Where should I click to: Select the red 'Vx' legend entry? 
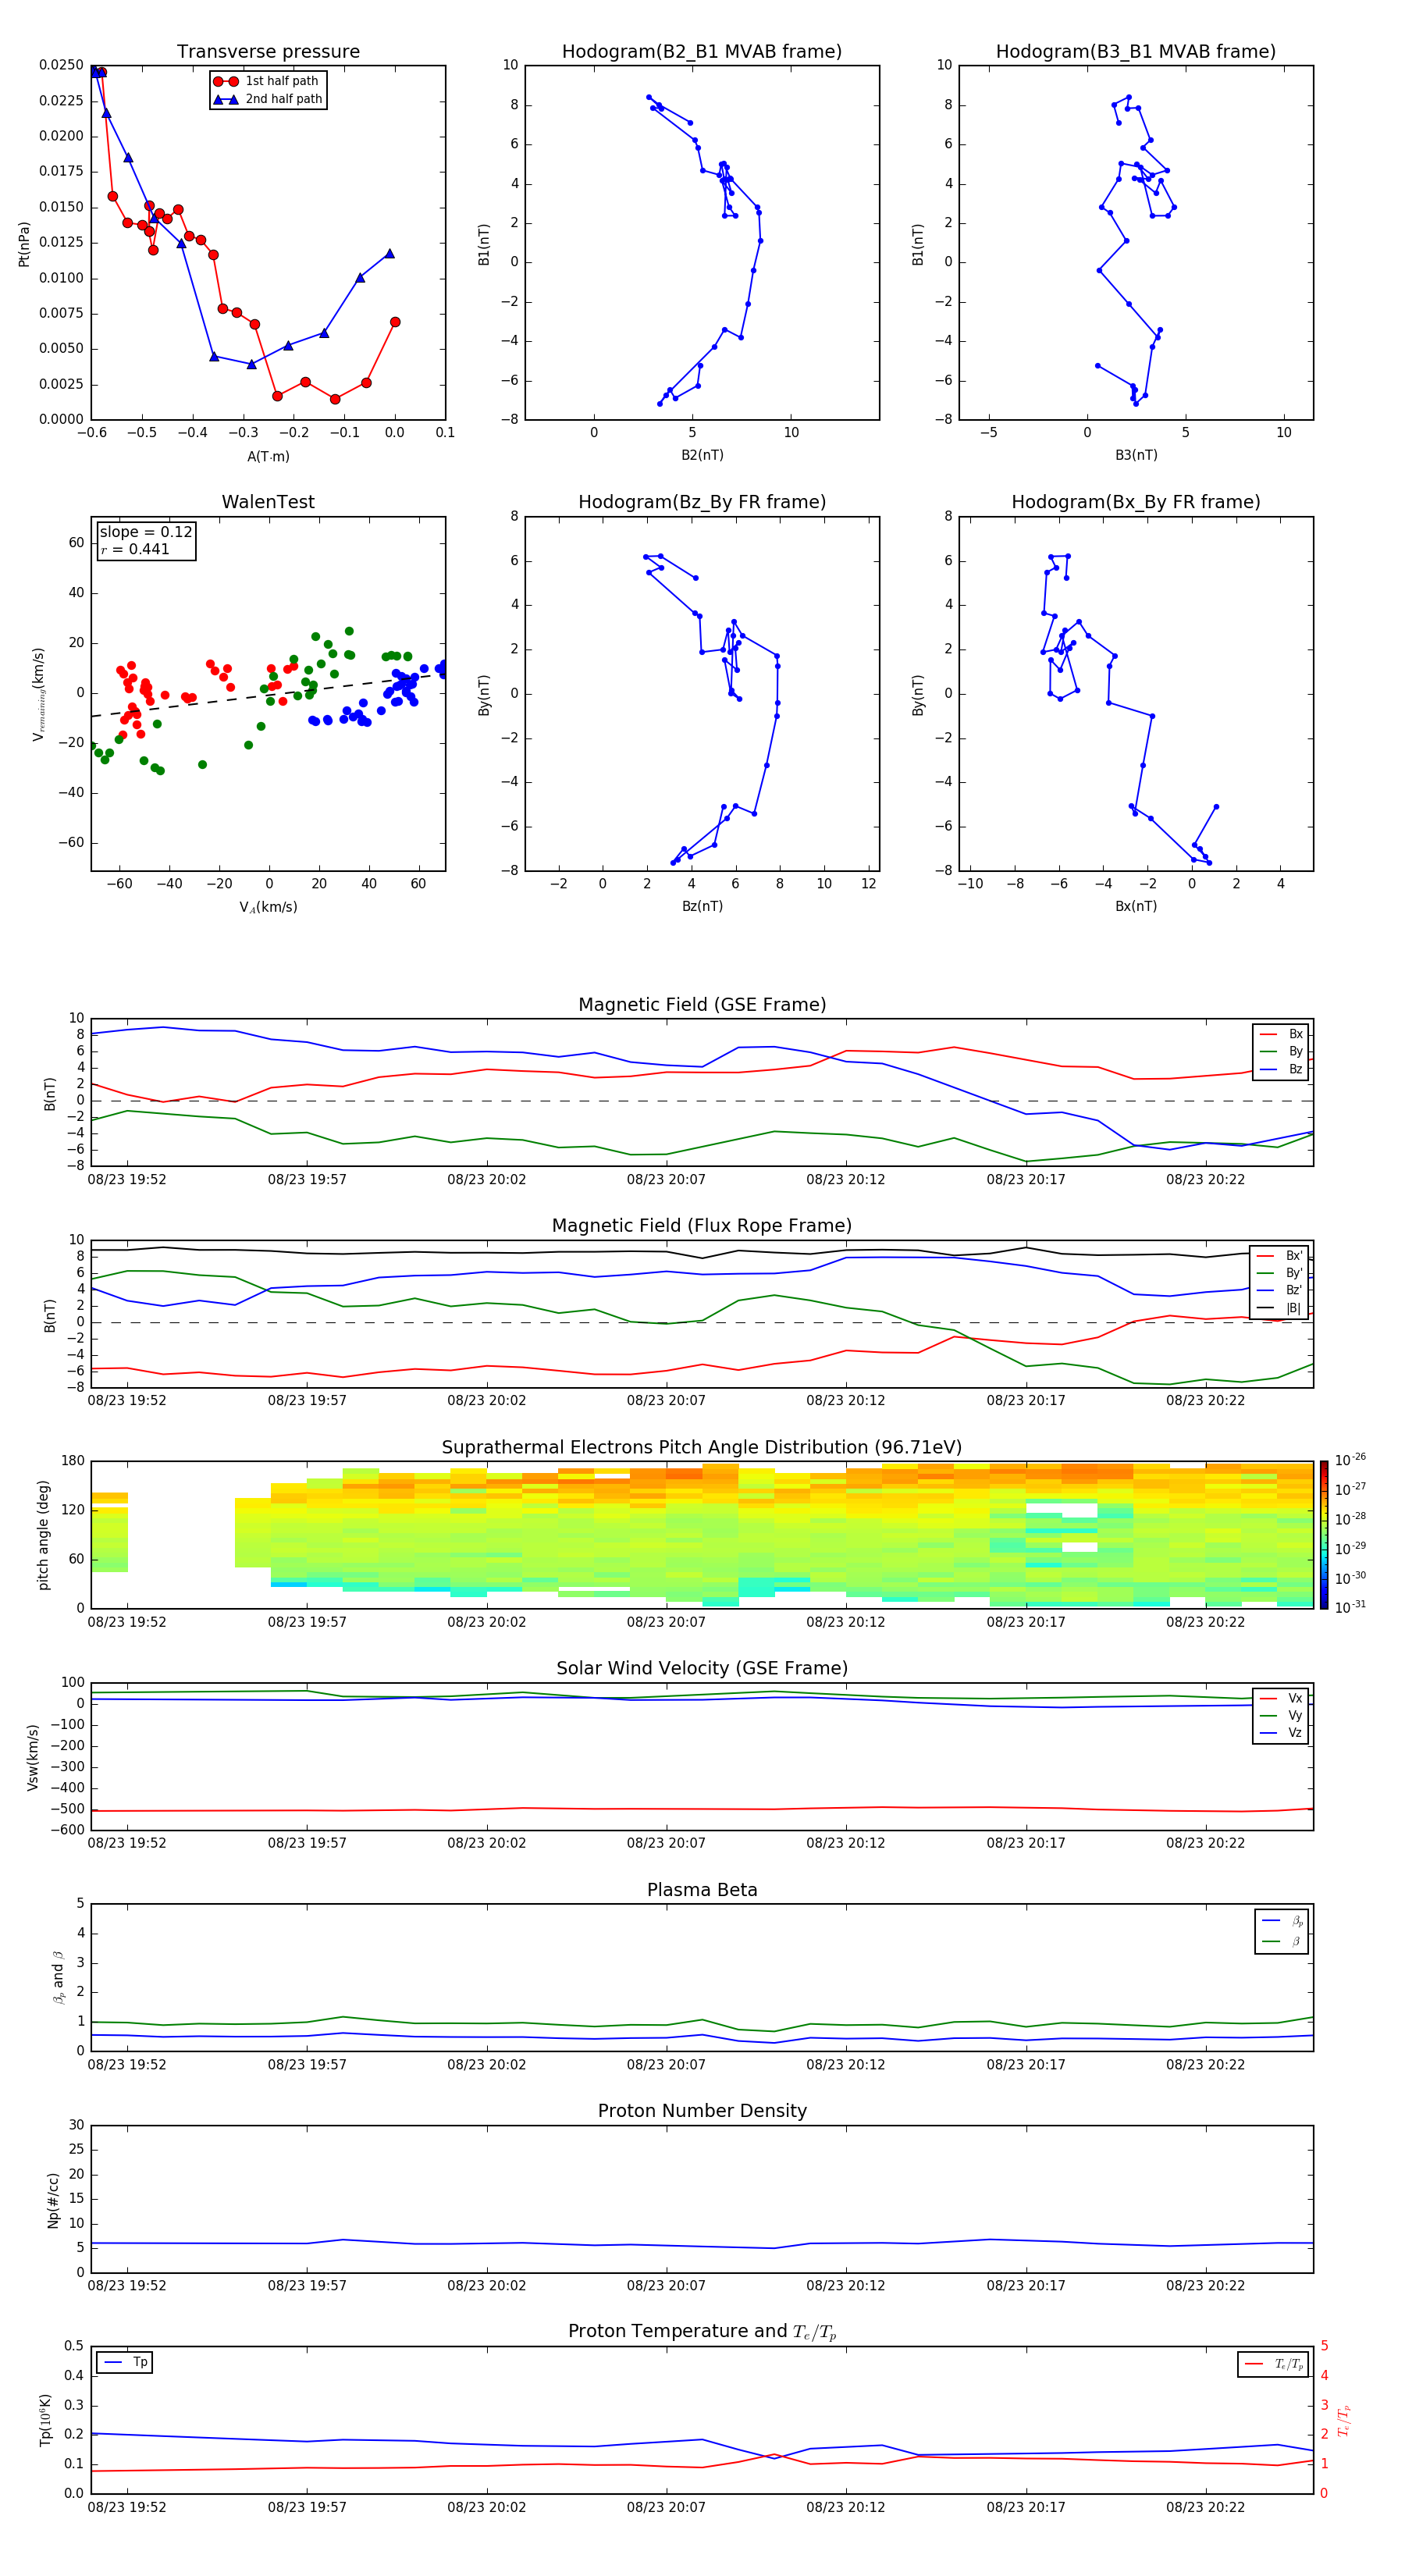pyautogui.click(x=1281, y=1698)
